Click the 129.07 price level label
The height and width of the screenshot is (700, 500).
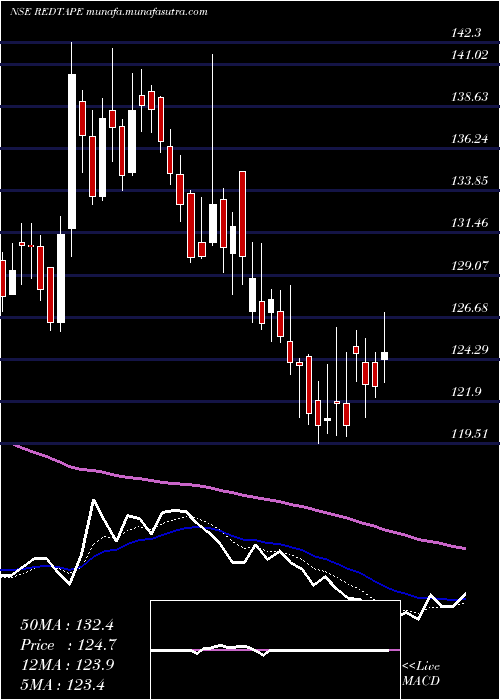[472, 266]
